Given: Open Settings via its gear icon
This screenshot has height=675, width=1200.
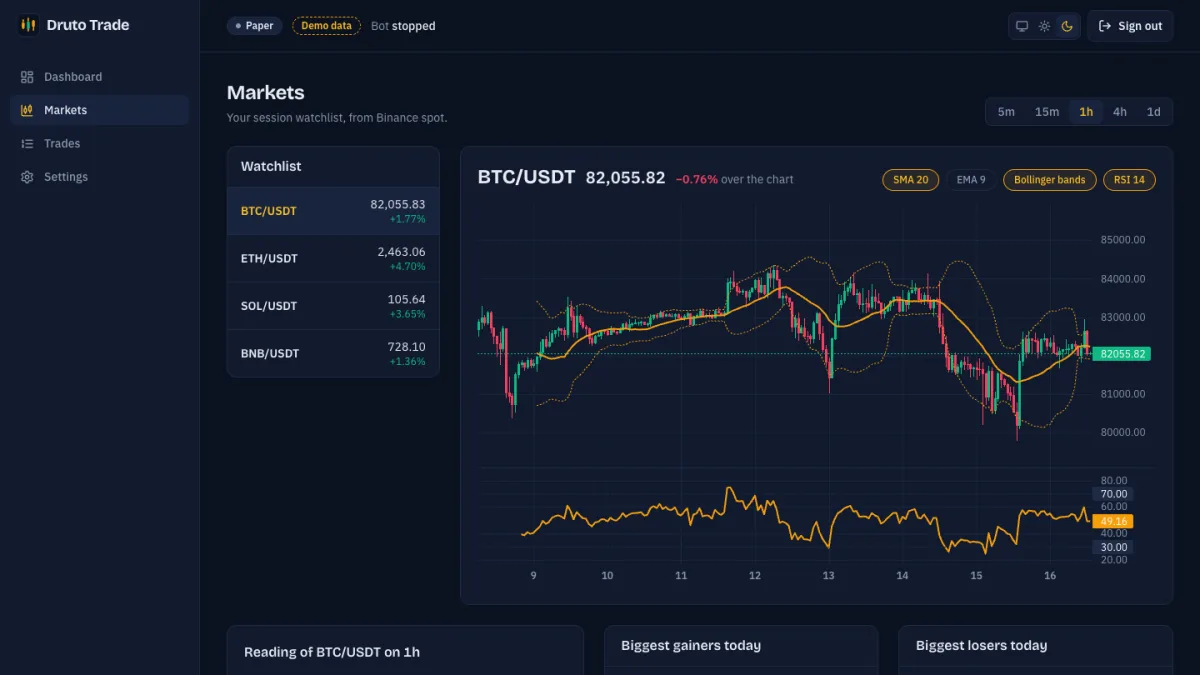Looking at the screenshot, I should click(27, 177).
